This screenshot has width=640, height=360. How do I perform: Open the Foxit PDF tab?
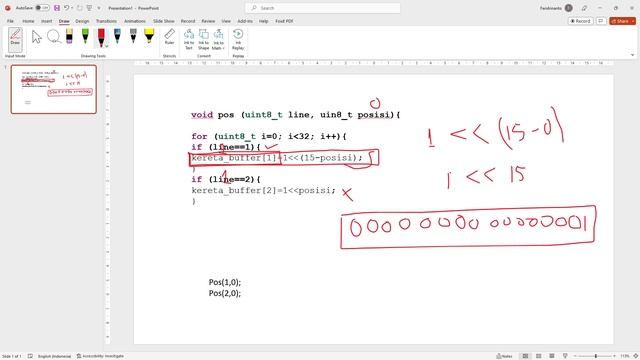click(284, 21)
